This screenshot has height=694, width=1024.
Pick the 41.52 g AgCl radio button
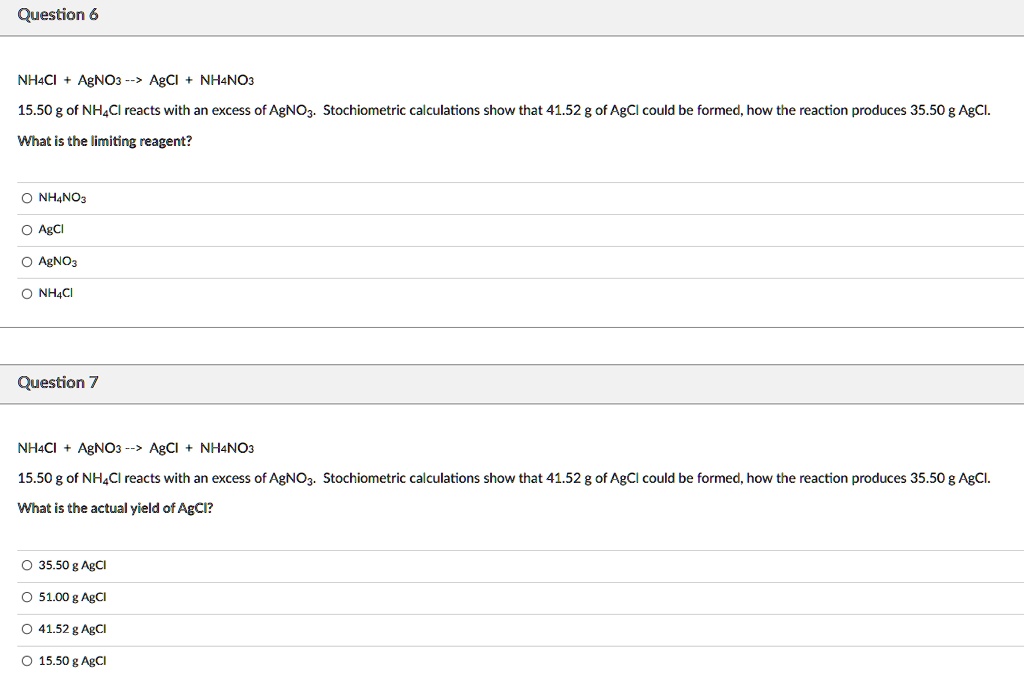click(x=26, y=629)
